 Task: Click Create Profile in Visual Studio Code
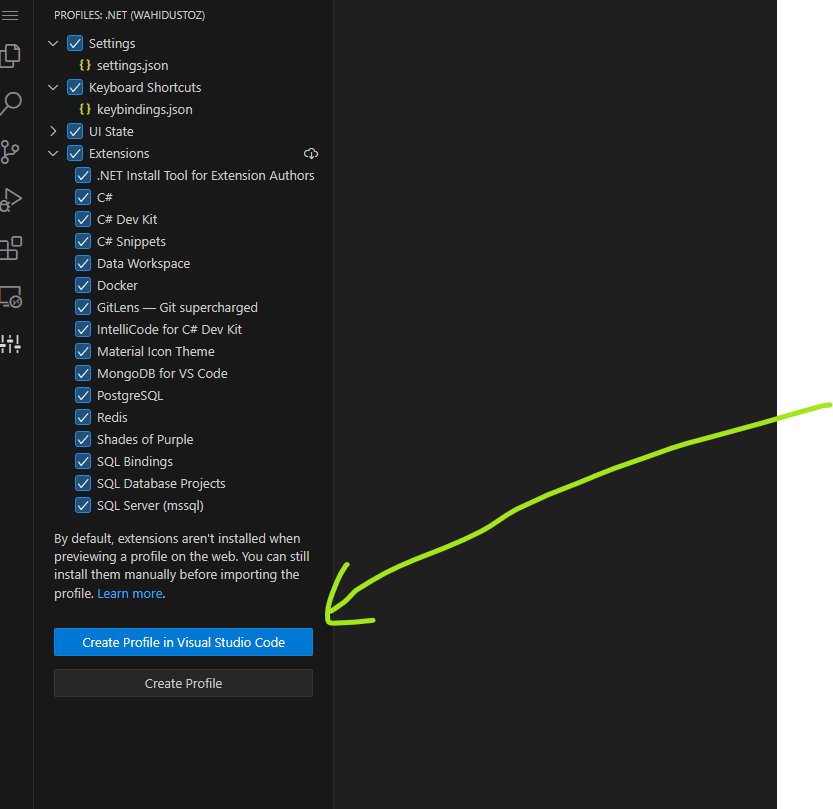coord(183,642)
